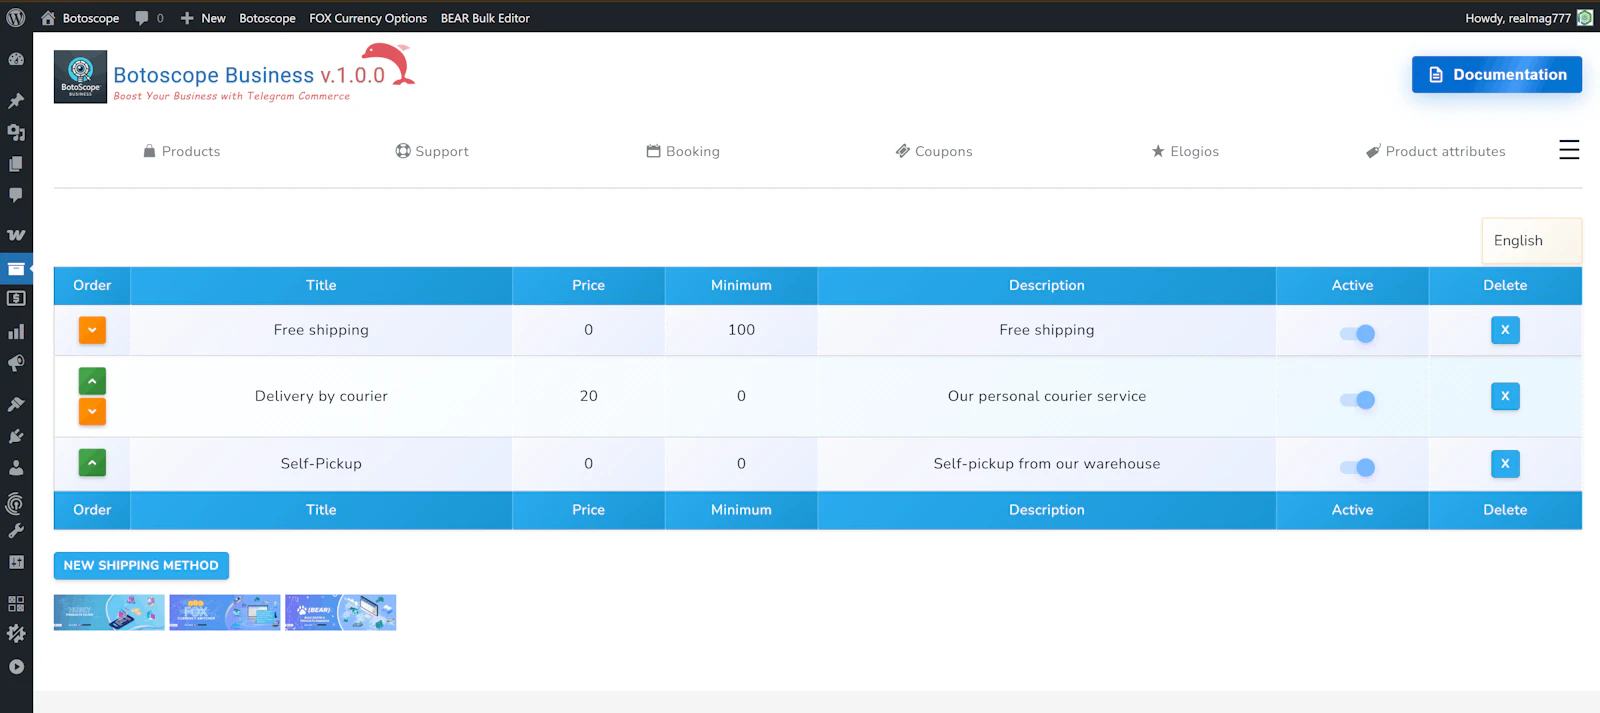The image size is (1600, 713).
Task: Open the Payments dollar sidebar icon
Action: tap(16, 298)
